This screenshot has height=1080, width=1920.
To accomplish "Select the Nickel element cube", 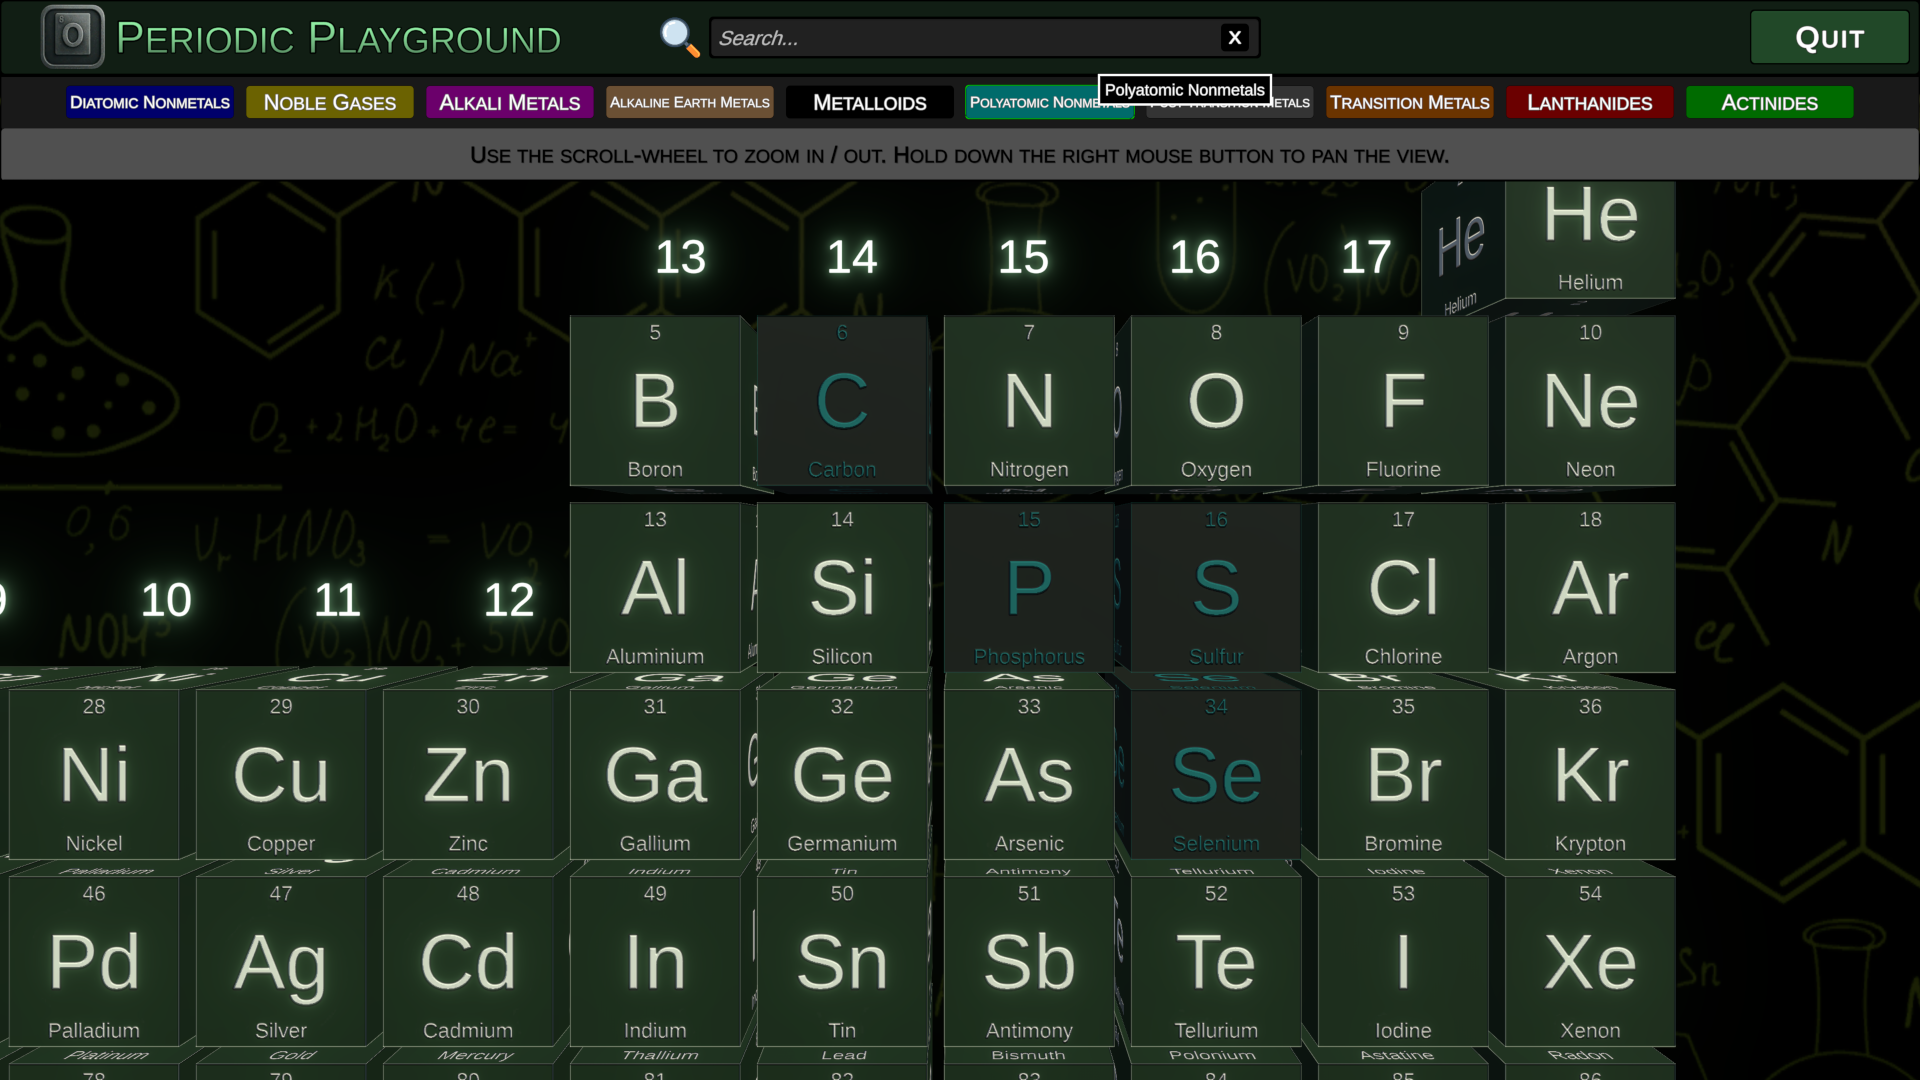I will [94, 775].
